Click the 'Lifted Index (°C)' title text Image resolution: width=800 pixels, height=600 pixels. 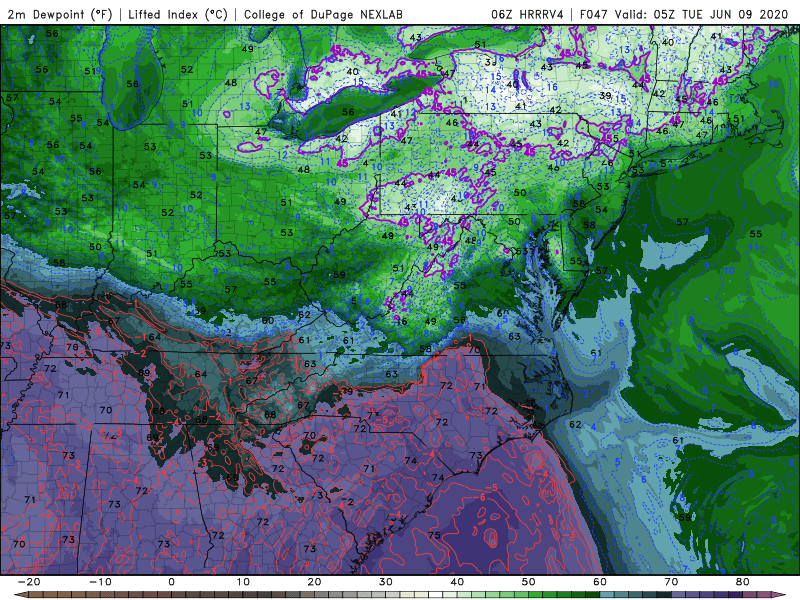click(178, 15)
